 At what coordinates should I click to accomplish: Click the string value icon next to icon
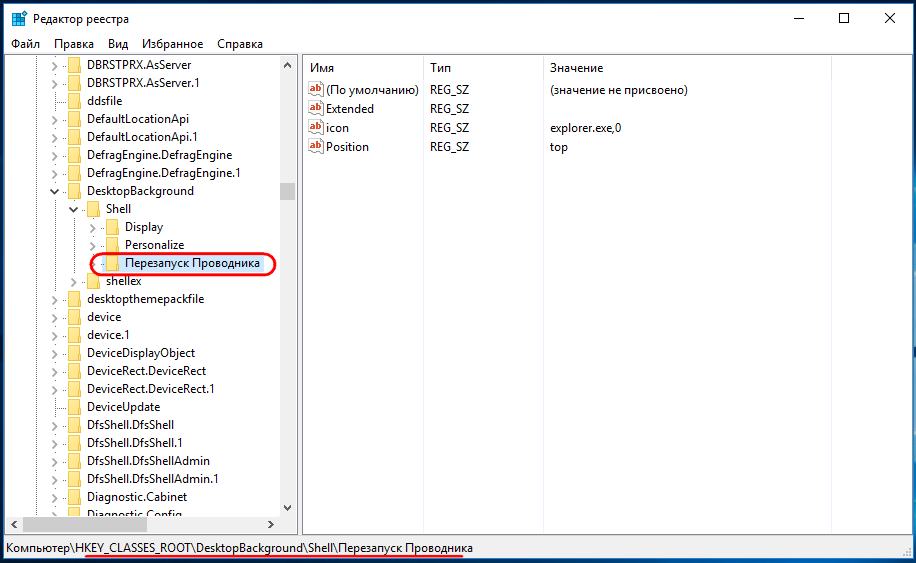coord(316,127)
